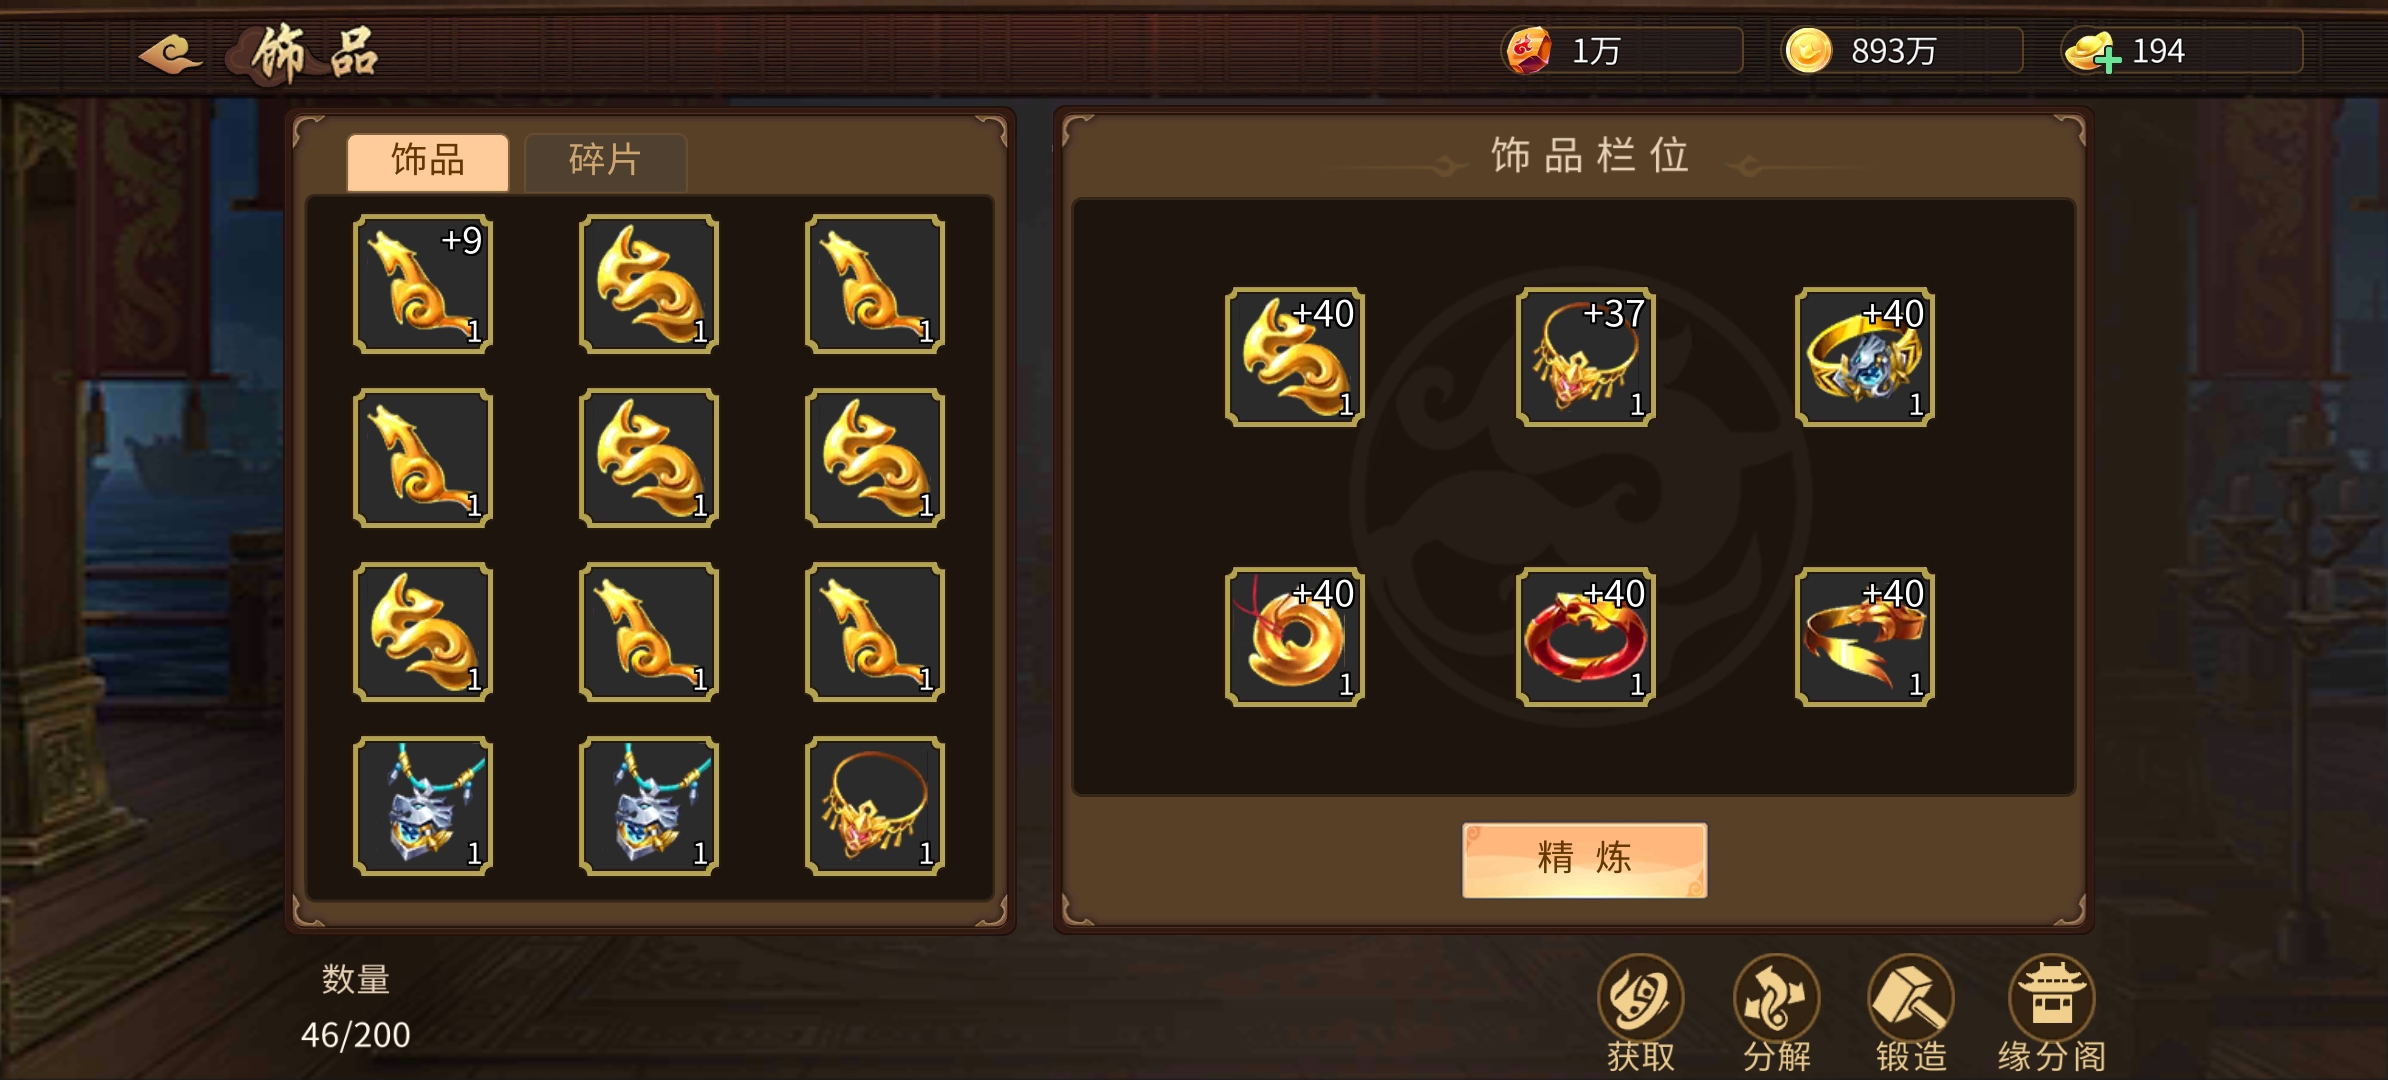
Task: Select the first silver pendant necklace in inventory
Action: (423, 806)
